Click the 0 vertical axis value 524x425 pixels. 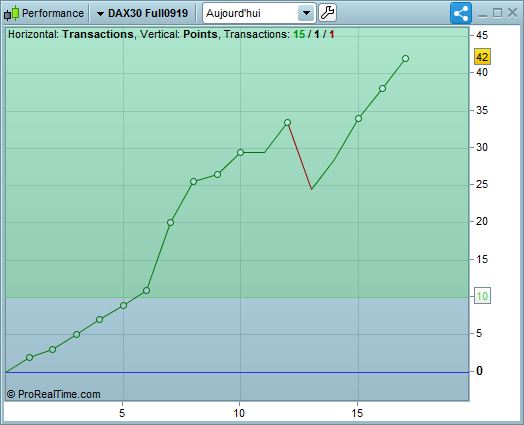(479, 371)
